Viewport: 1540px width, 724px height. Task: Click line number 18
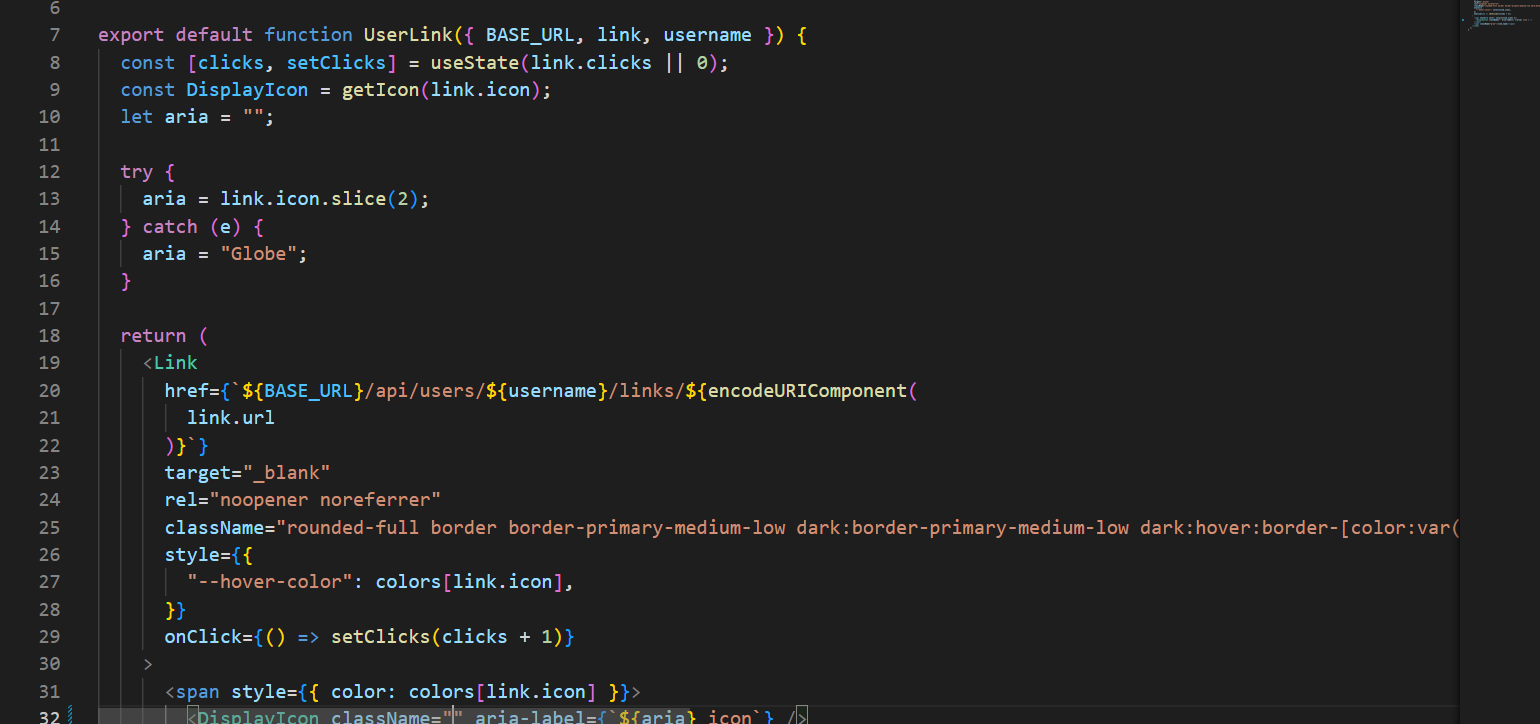[49, 335]
